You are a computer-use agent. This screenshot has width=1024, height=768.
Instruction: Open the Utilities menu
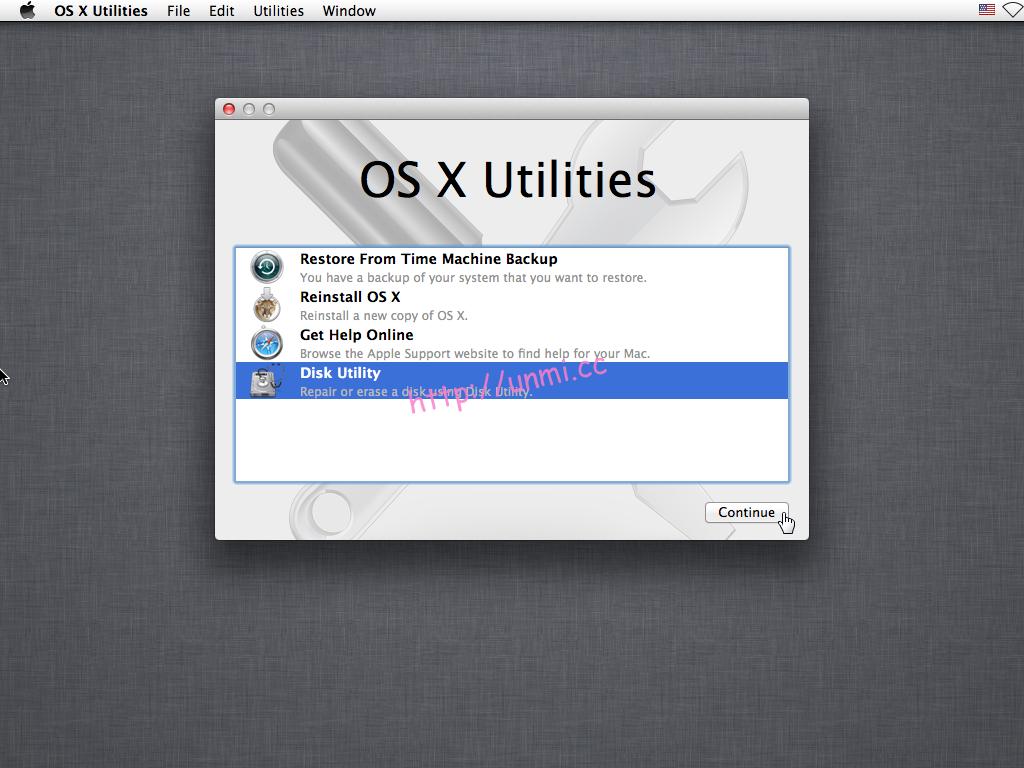[x=278, y=10]
